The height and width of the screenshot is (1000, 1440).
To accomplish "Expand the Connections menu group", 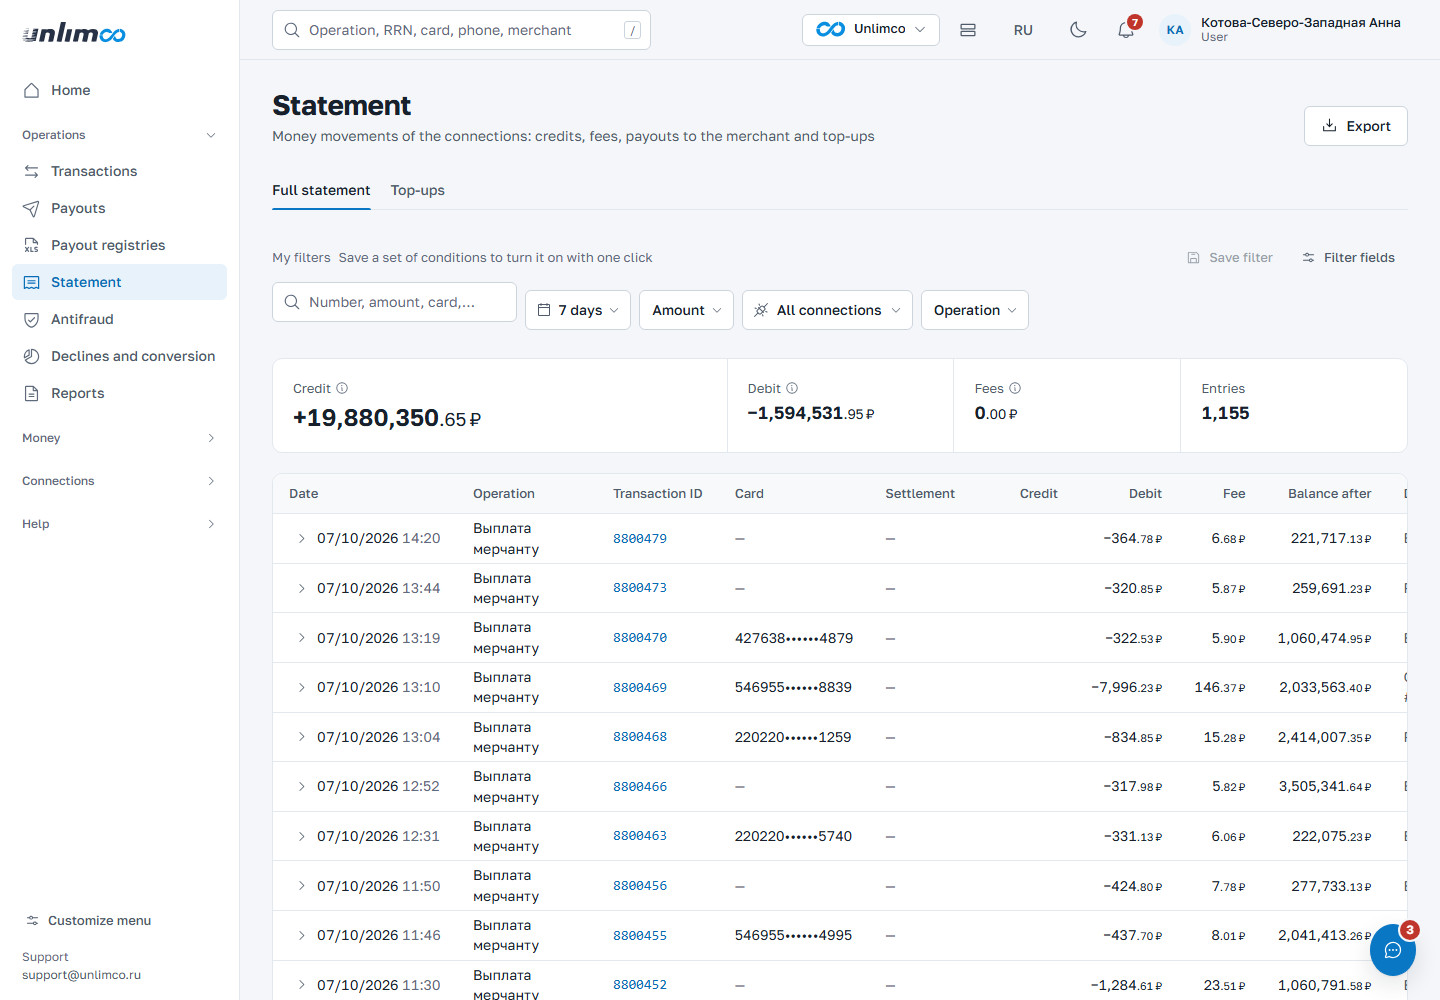I will [119, 481].
